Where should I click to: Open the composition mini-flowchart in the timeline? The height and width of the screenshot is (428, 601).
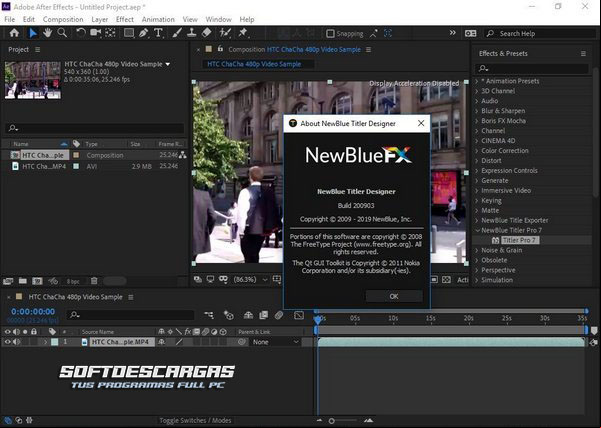point(209,315)
